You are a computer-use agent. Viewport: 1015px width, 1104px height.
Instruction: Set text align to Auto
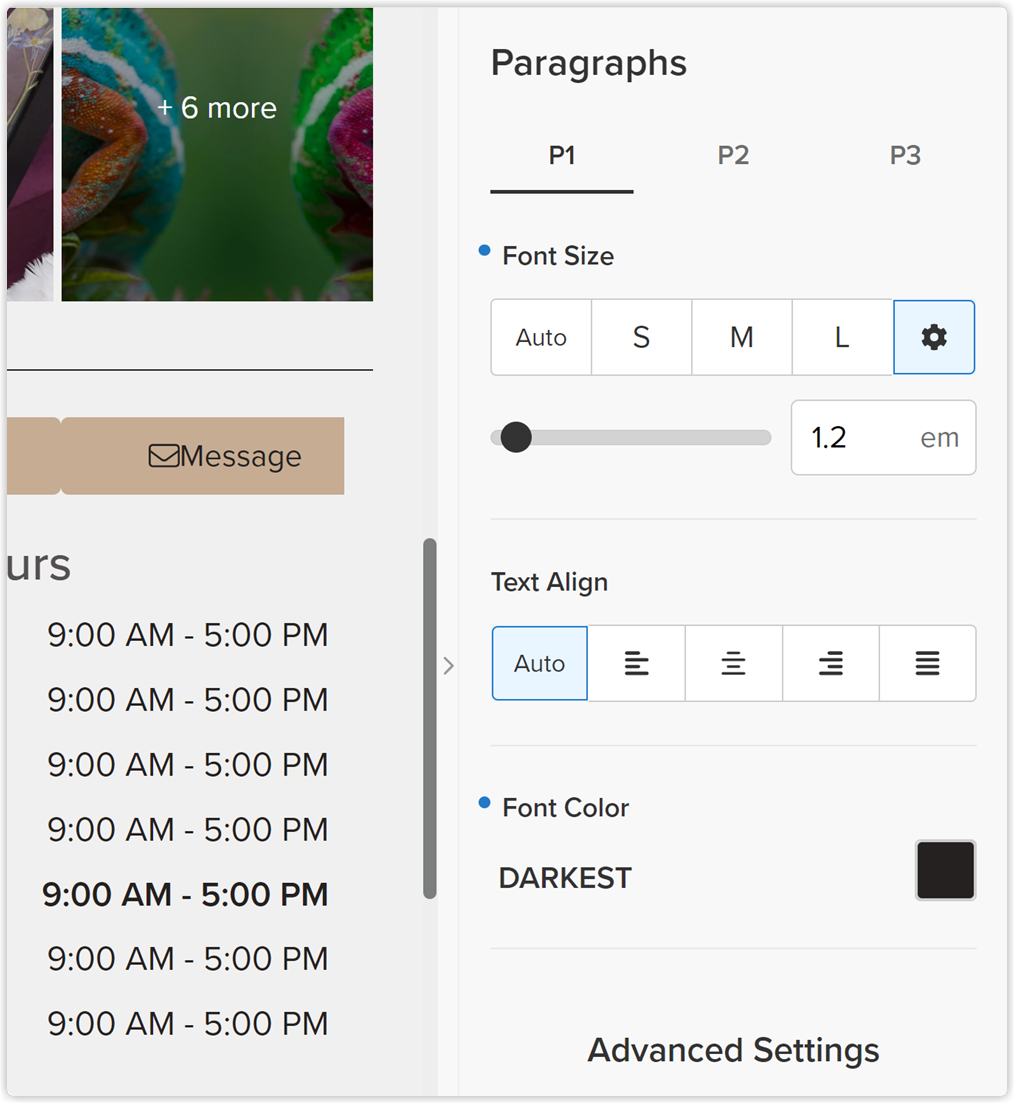[x=540, y=663]
